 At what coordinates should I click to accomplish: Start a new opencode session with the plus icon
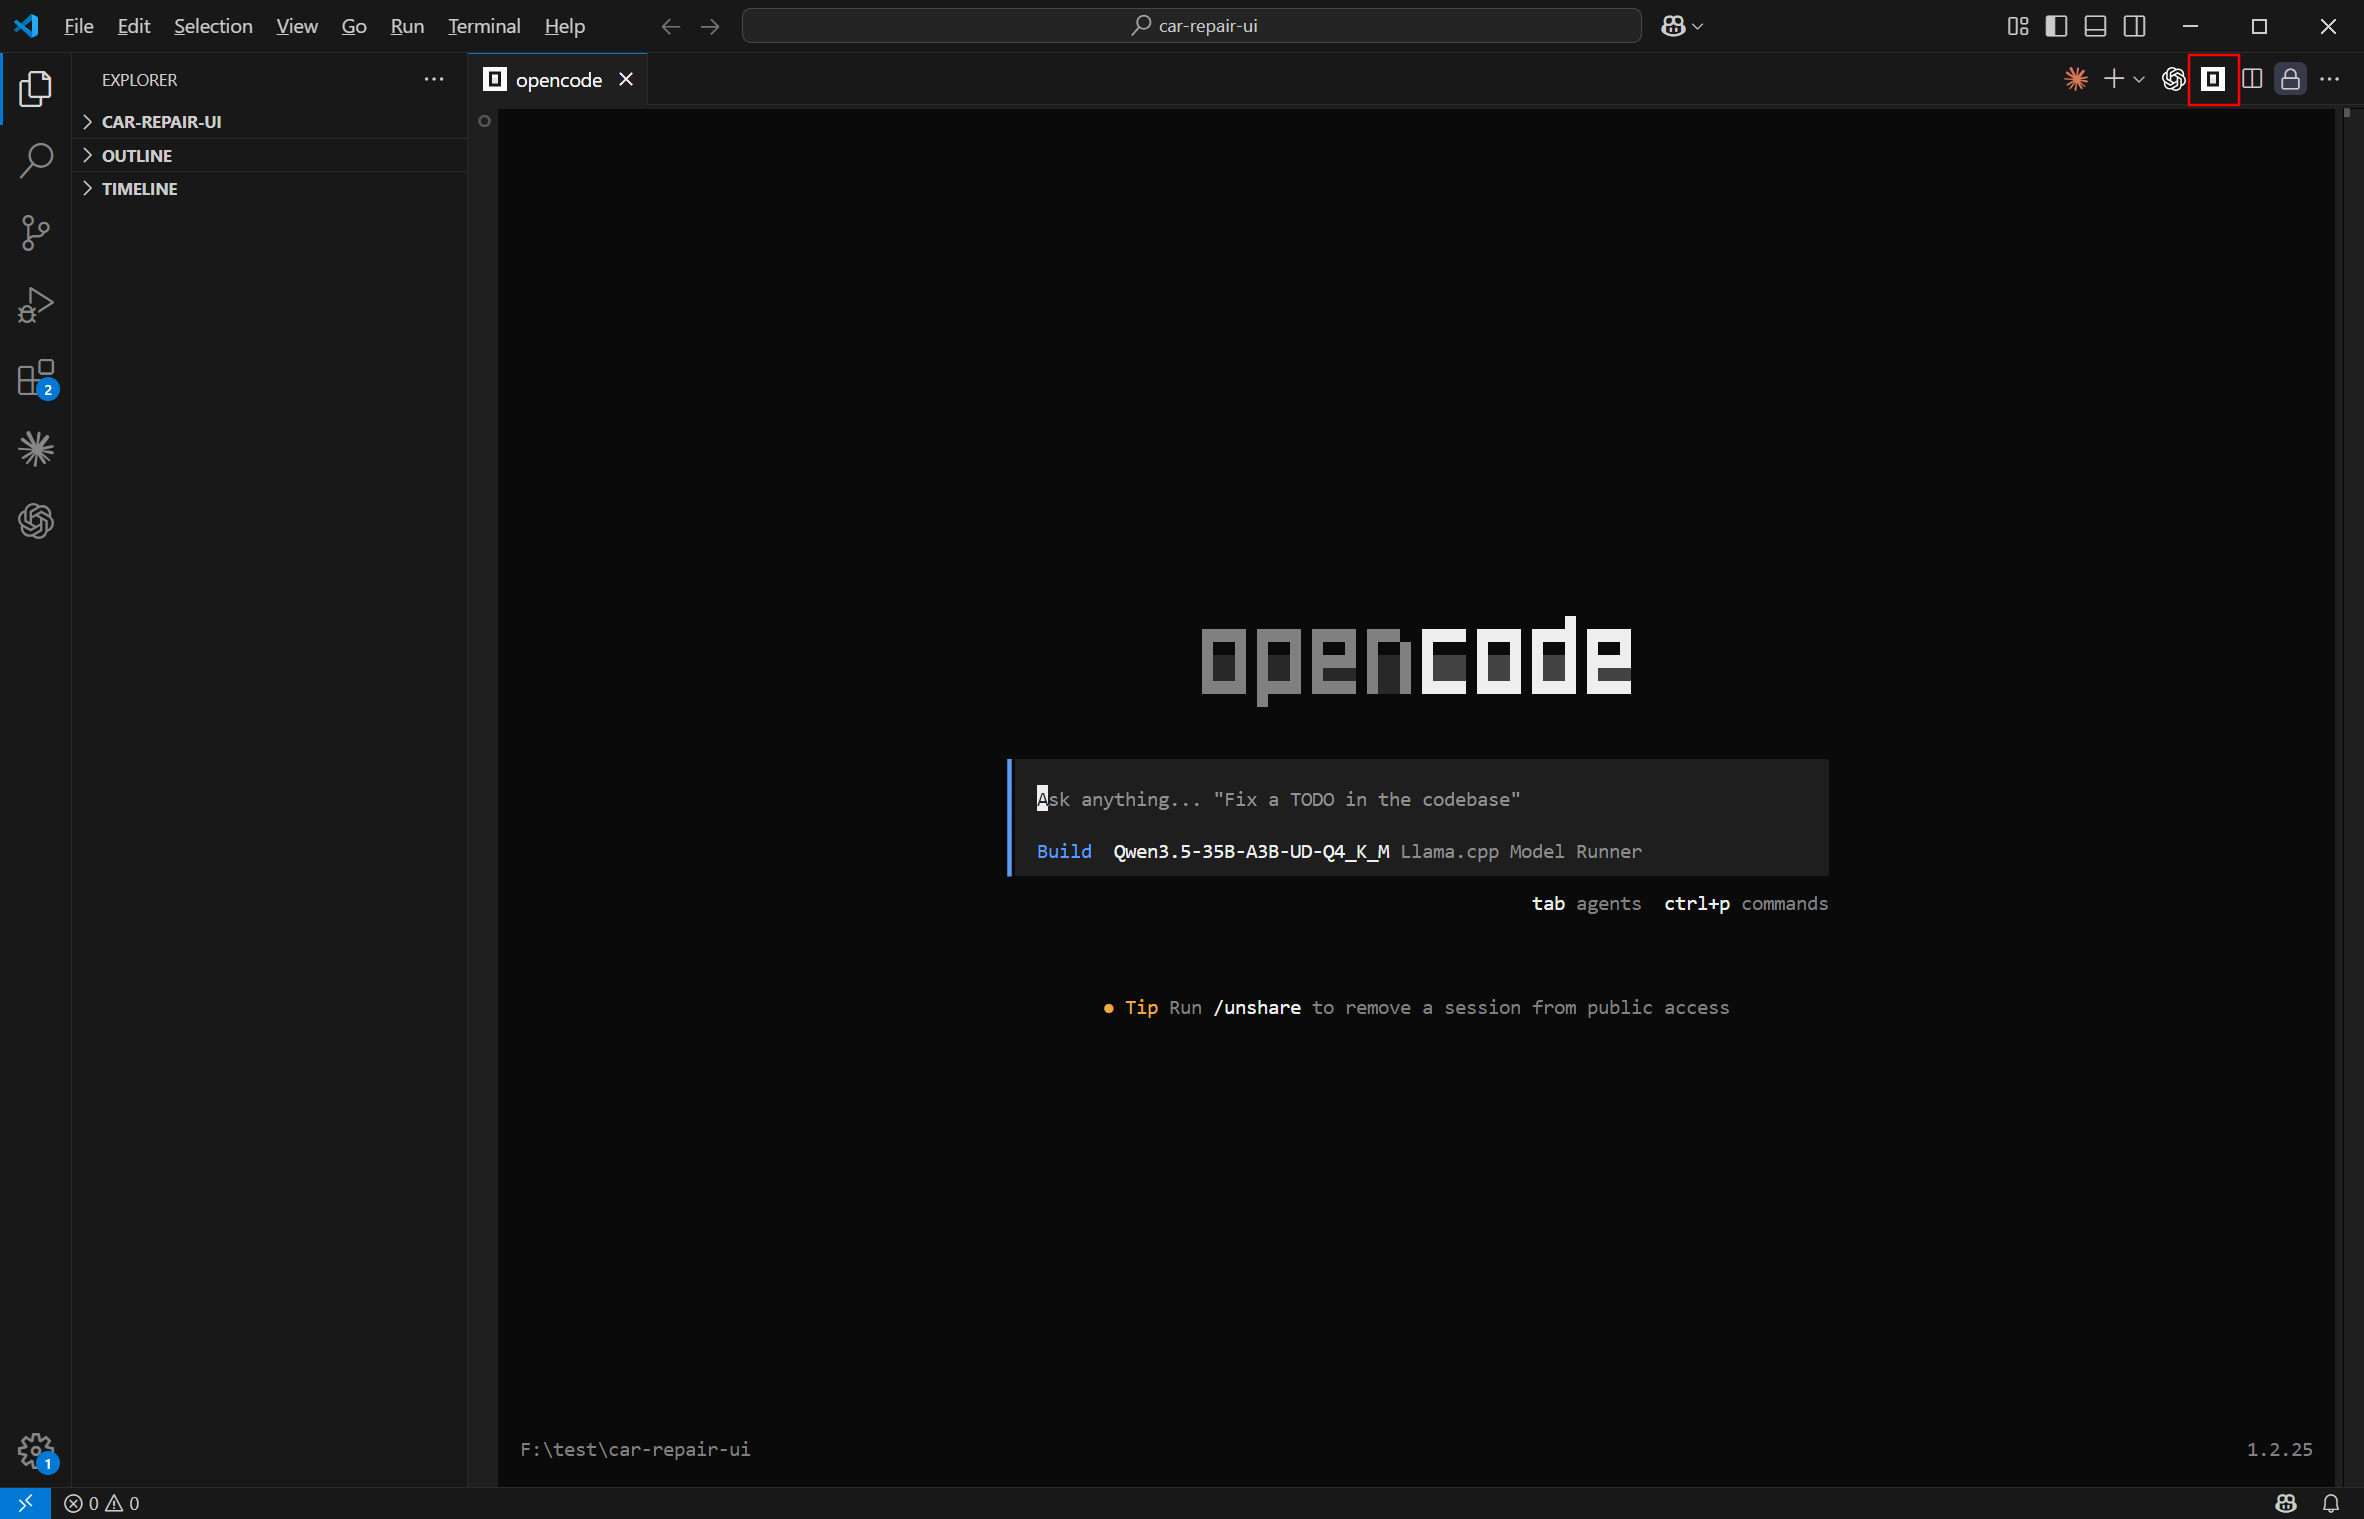[x=2112, y=79]
